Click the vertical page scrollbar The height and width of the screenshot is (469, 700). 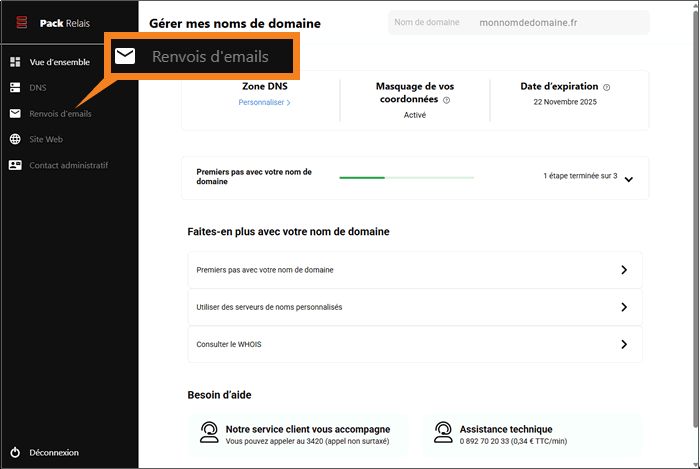pyautogui.click(x=696, y=219)
